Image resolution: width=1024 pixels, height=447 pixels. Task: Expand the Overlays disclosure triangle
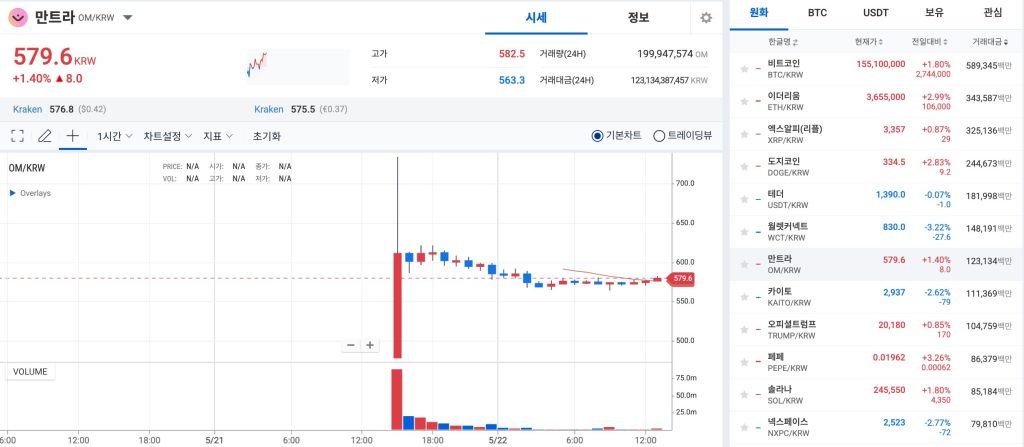pos(12,193)
